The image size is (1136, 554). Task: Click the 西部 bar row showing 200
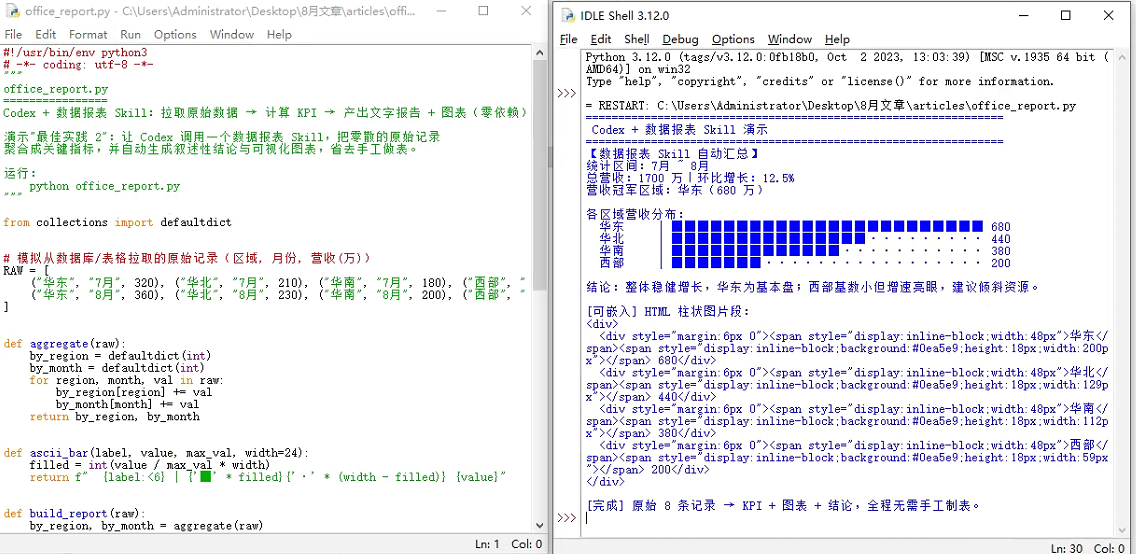(804, 262)
